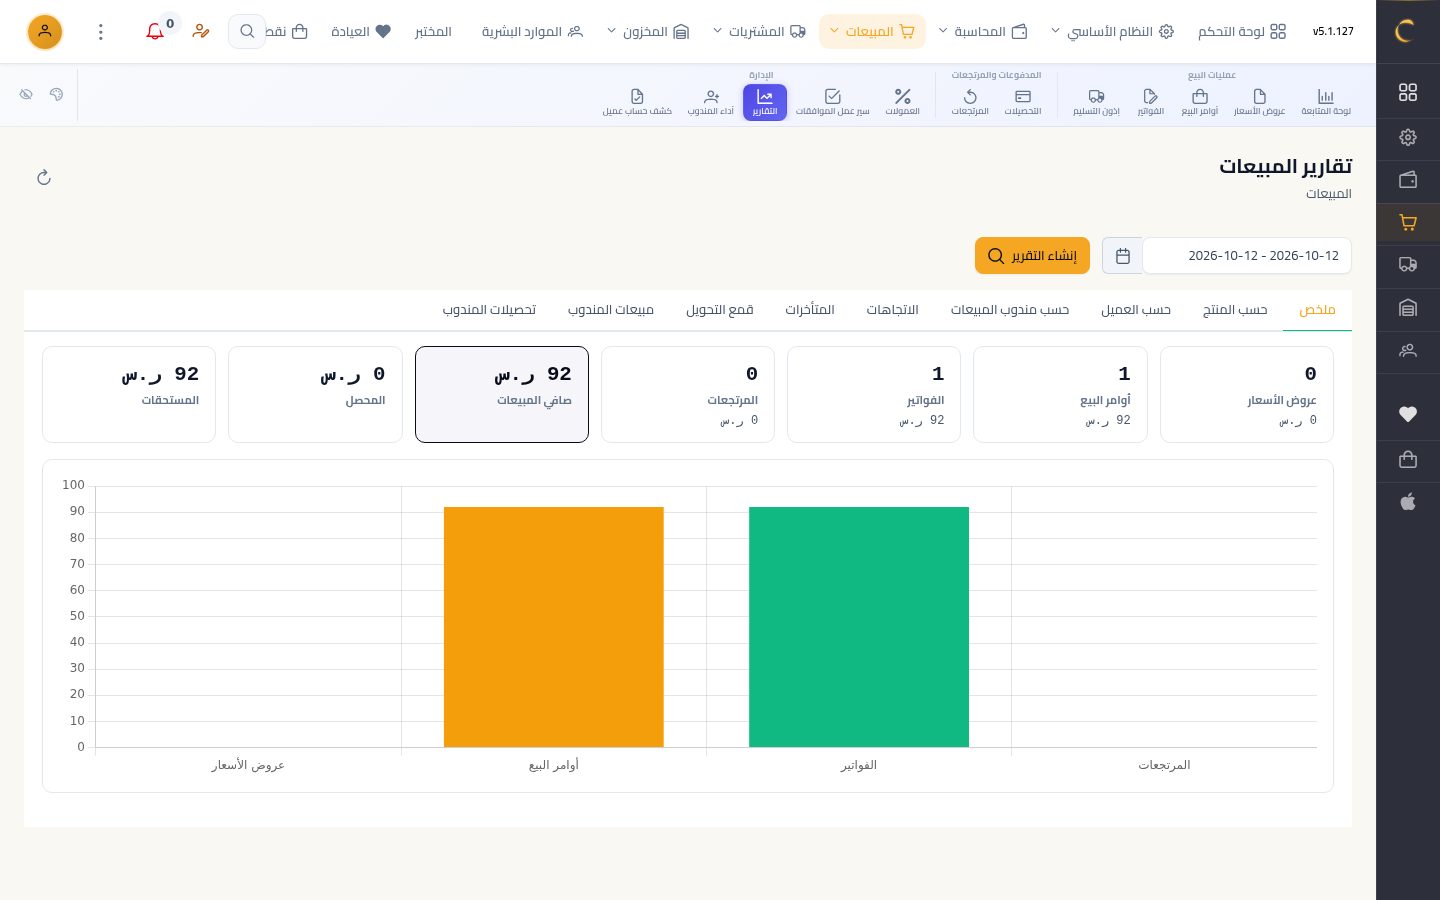Viewport: 1440px width, 900px height.
Task: Select the صافي المبيعات summary card
Action: 502,394
